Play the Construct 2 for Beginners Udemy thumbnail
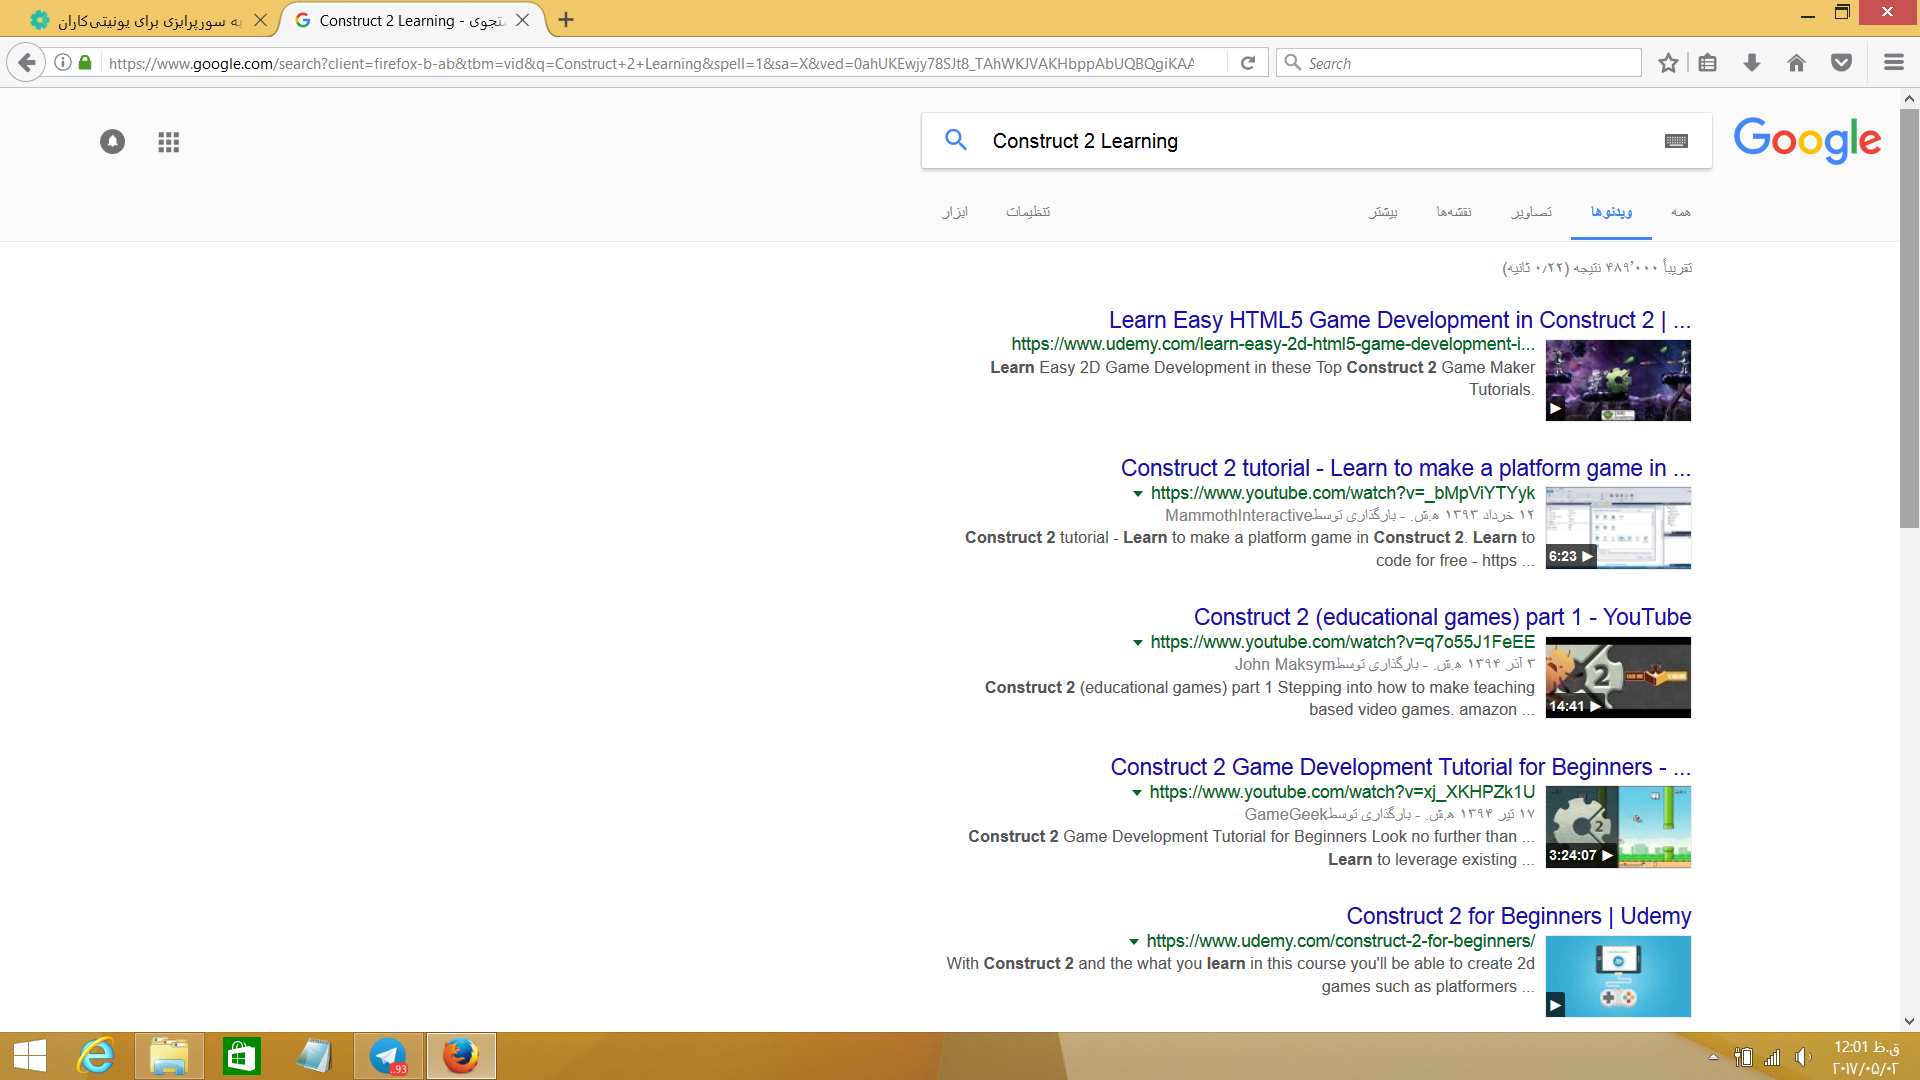 [x=1618, y=976]
